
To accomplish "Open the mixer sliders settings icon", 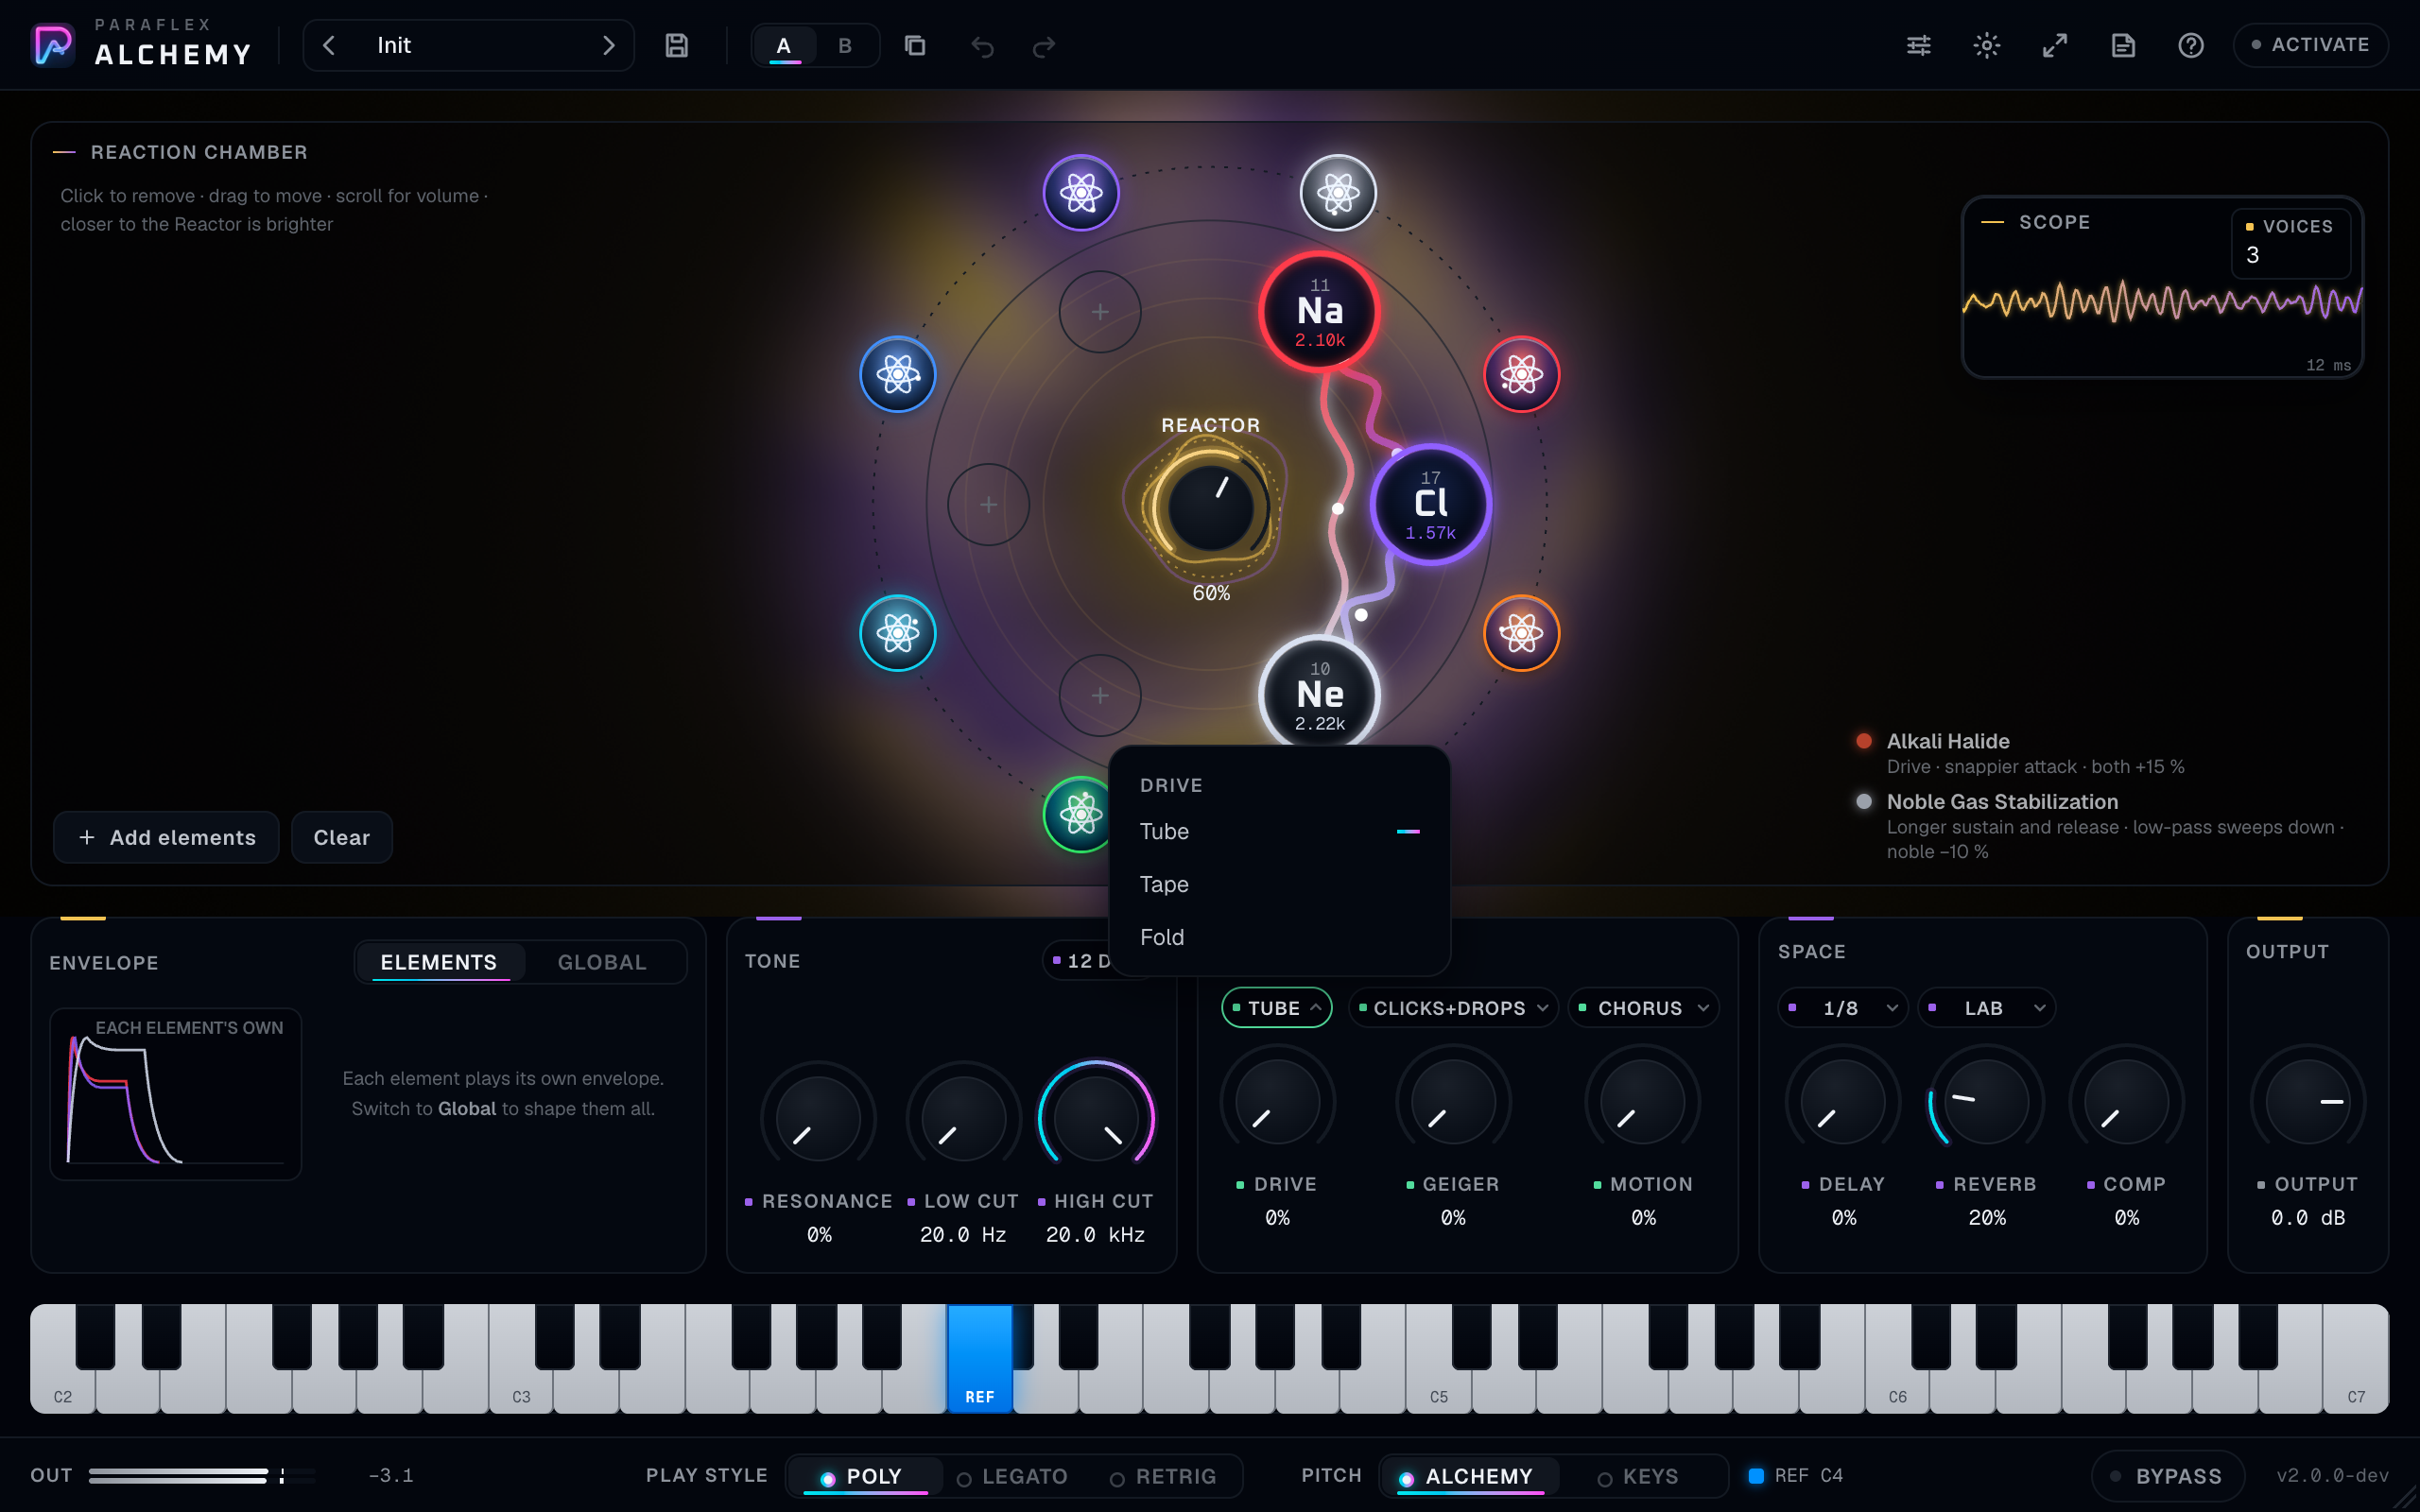I will (1918, 45).
